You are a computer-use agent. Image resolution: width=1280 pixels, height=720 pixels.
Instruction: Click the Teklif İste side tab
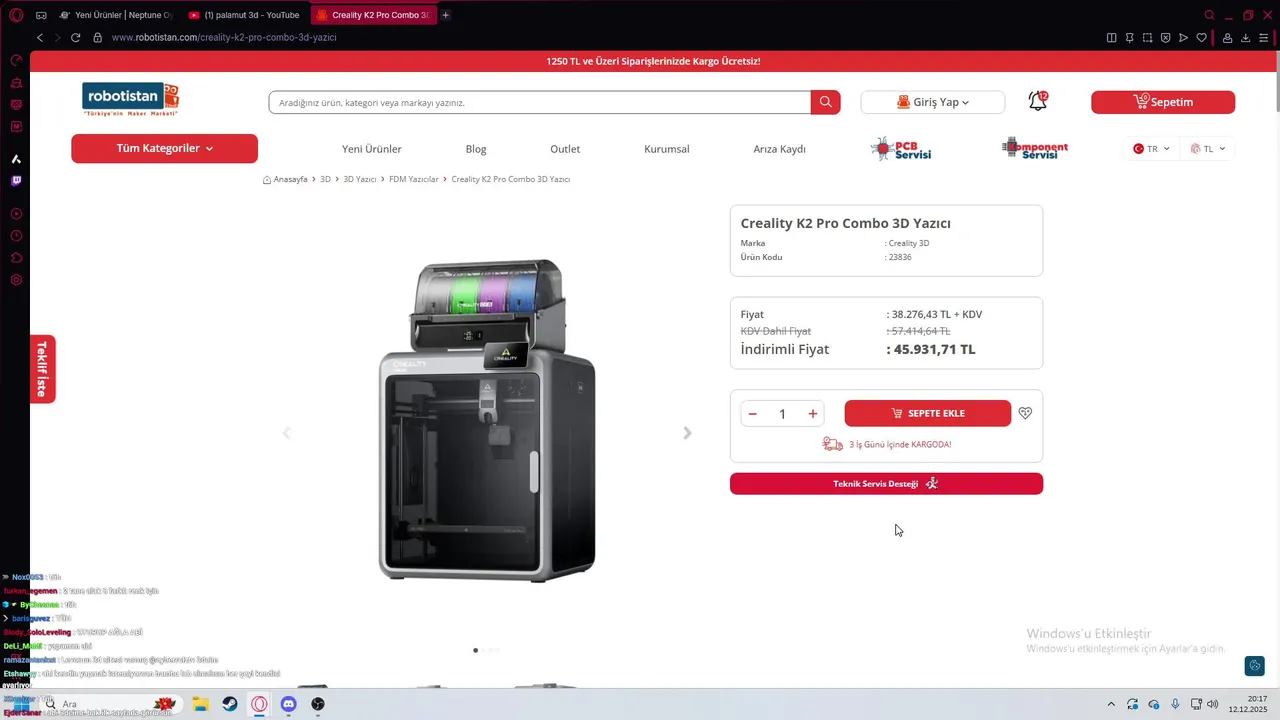[x=42, y=369]
